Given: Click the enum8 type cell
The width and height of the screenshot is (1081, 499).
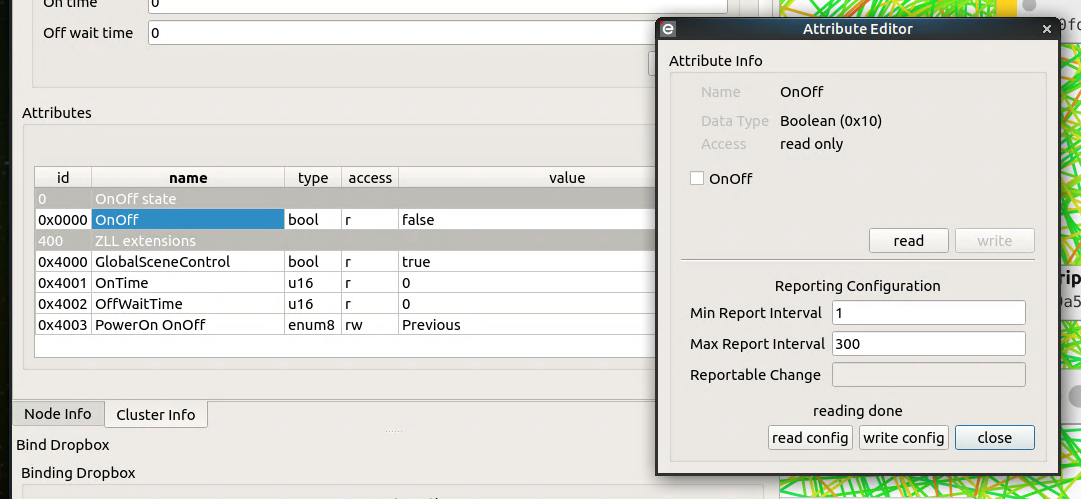Looking at the screenshot, I should coord(313,325).
